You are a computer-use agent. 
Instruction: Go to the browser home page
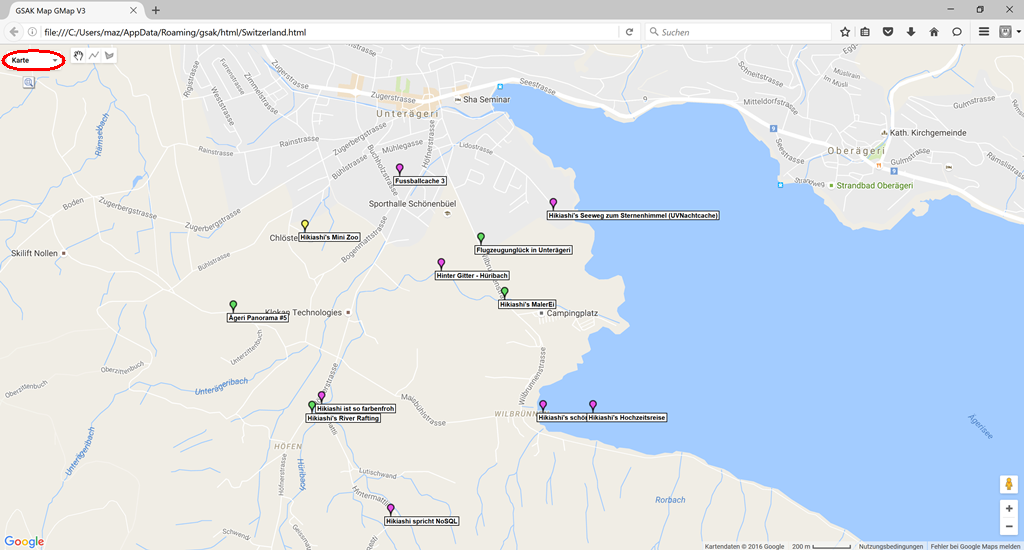click(934, 32)
